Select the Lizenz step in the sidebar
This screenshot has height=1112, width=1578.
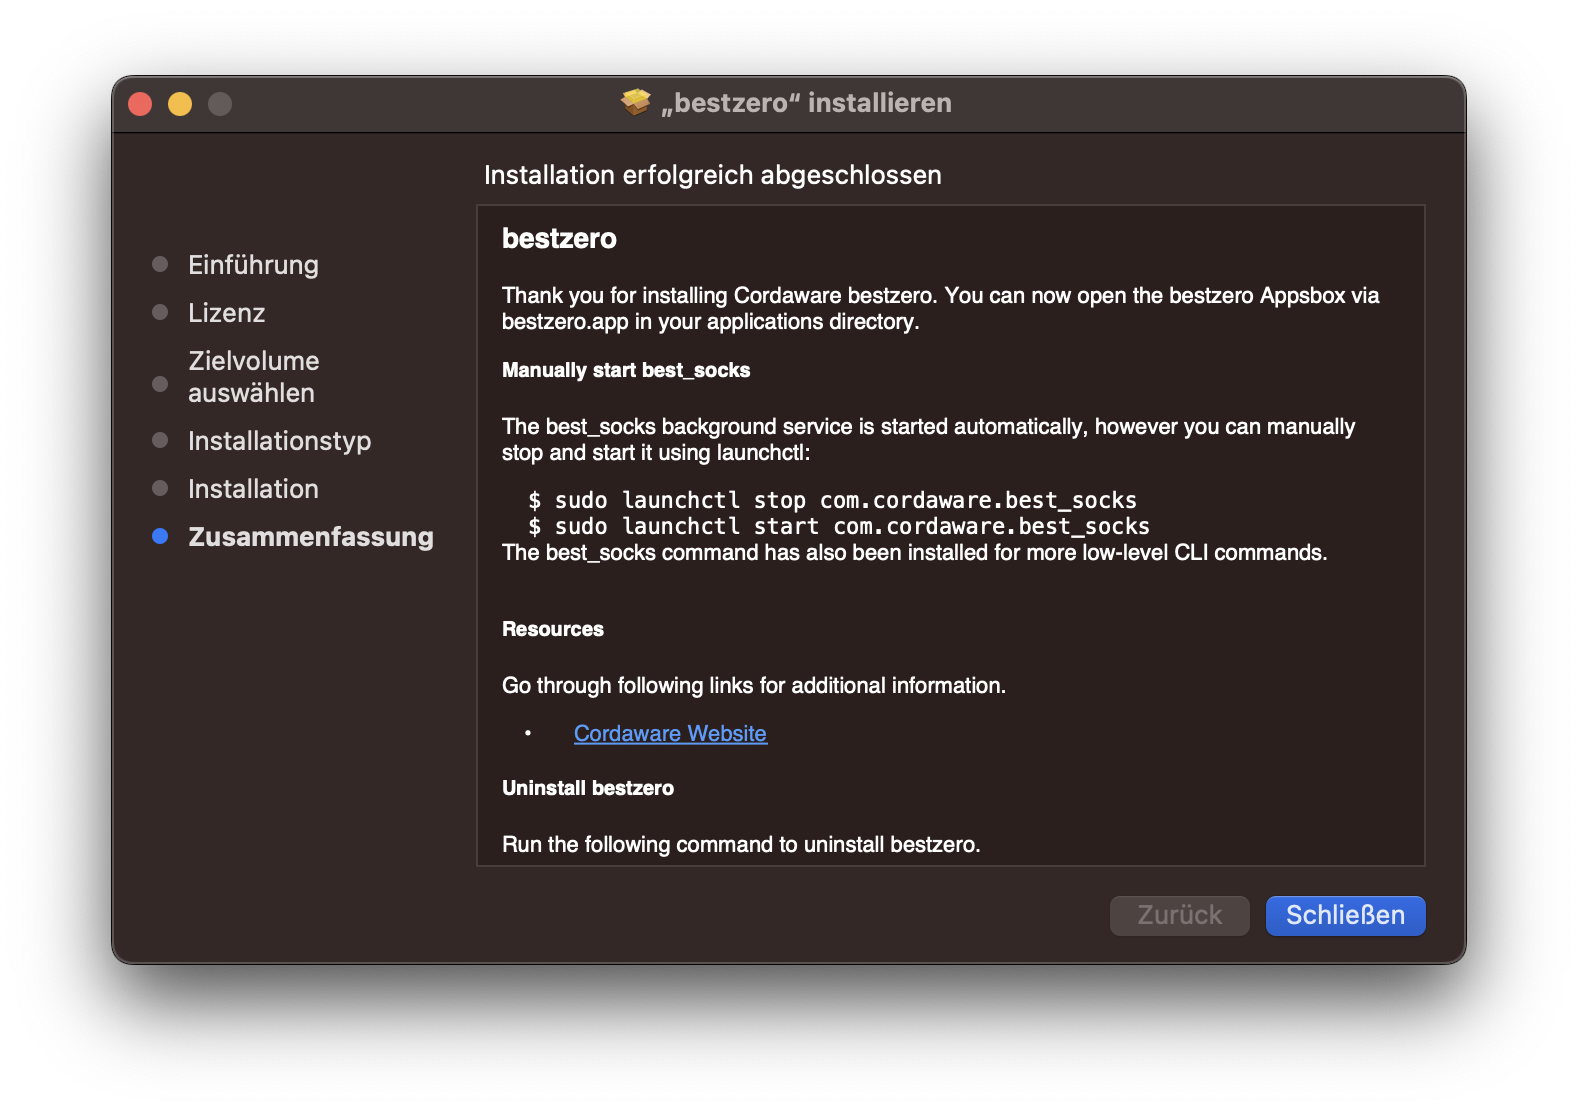pyautogui.click(x=226, y=313)
